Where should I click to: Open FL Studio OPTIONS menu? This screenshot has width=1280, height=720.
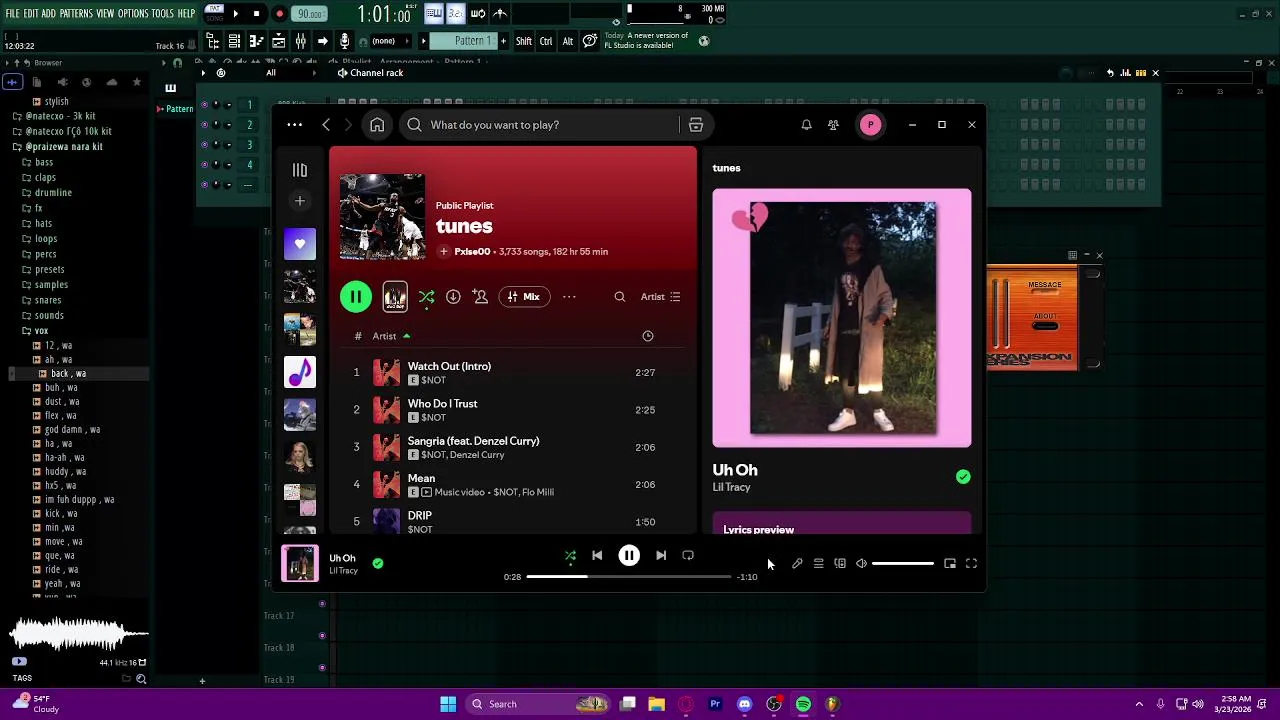[133, 14]
